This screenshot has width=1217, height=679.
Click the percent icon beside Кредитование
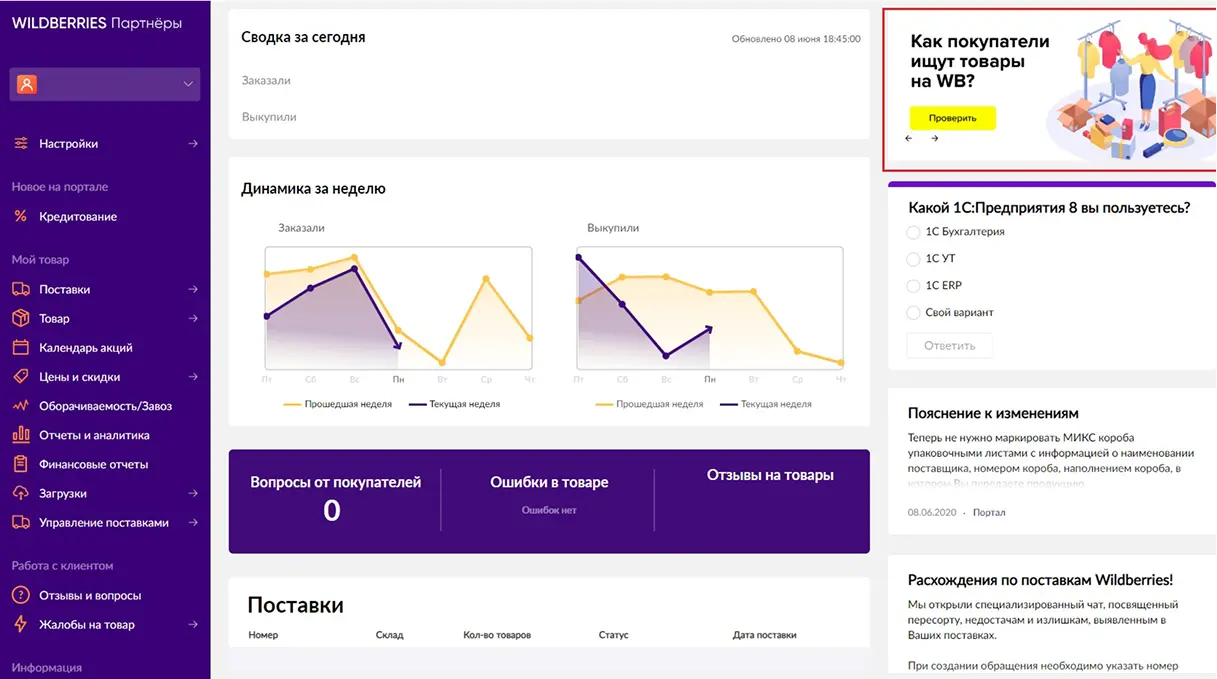[x=21, y=217]
